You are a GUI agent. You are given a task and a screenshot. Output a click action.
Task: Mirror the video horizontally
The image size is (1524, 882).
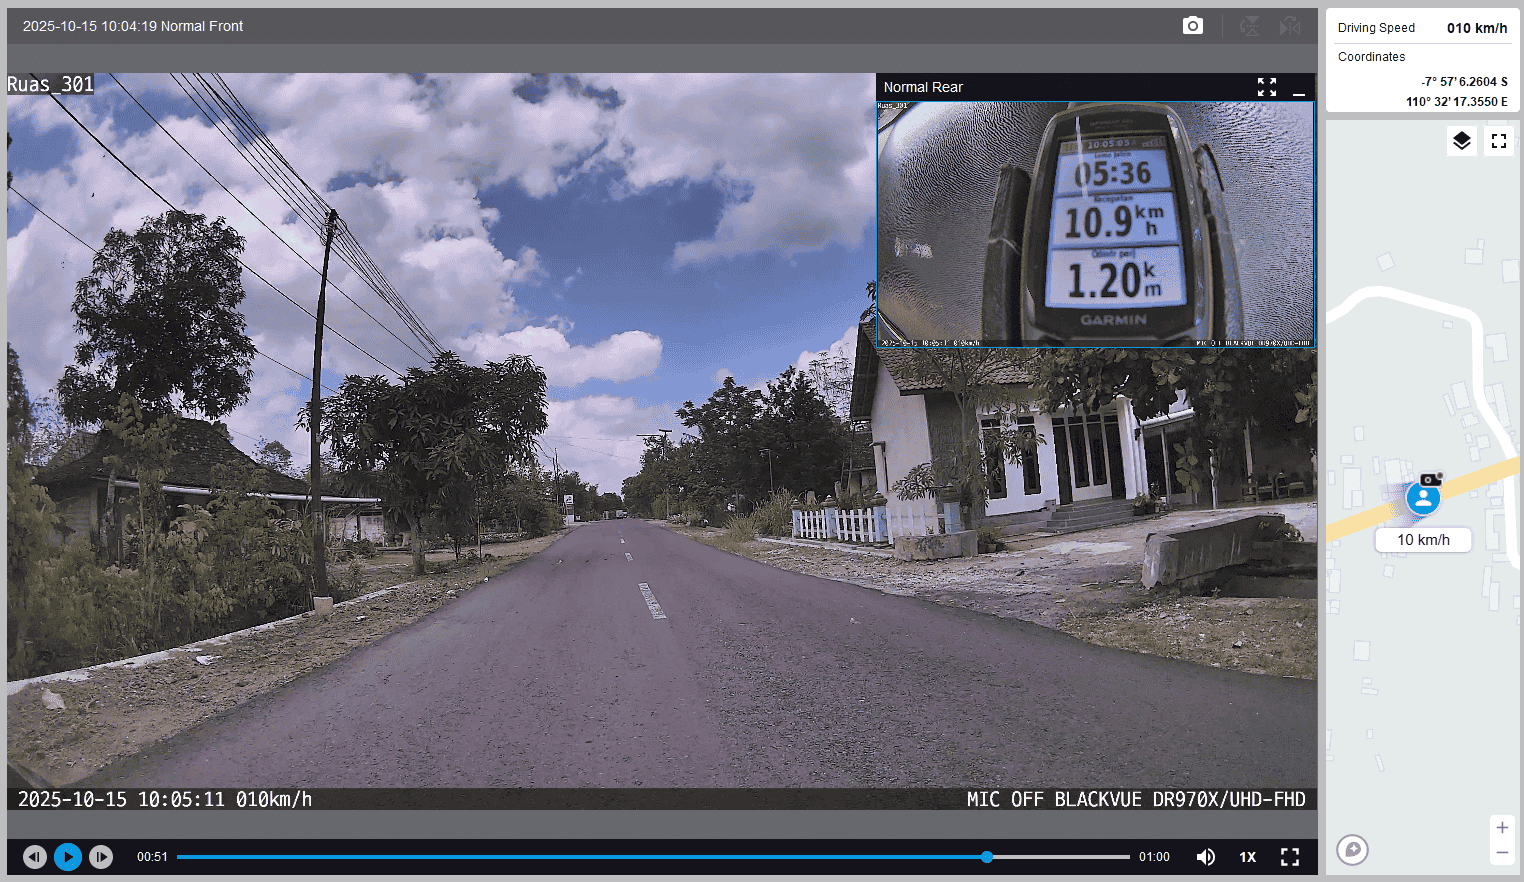[x=1290, y=26]
